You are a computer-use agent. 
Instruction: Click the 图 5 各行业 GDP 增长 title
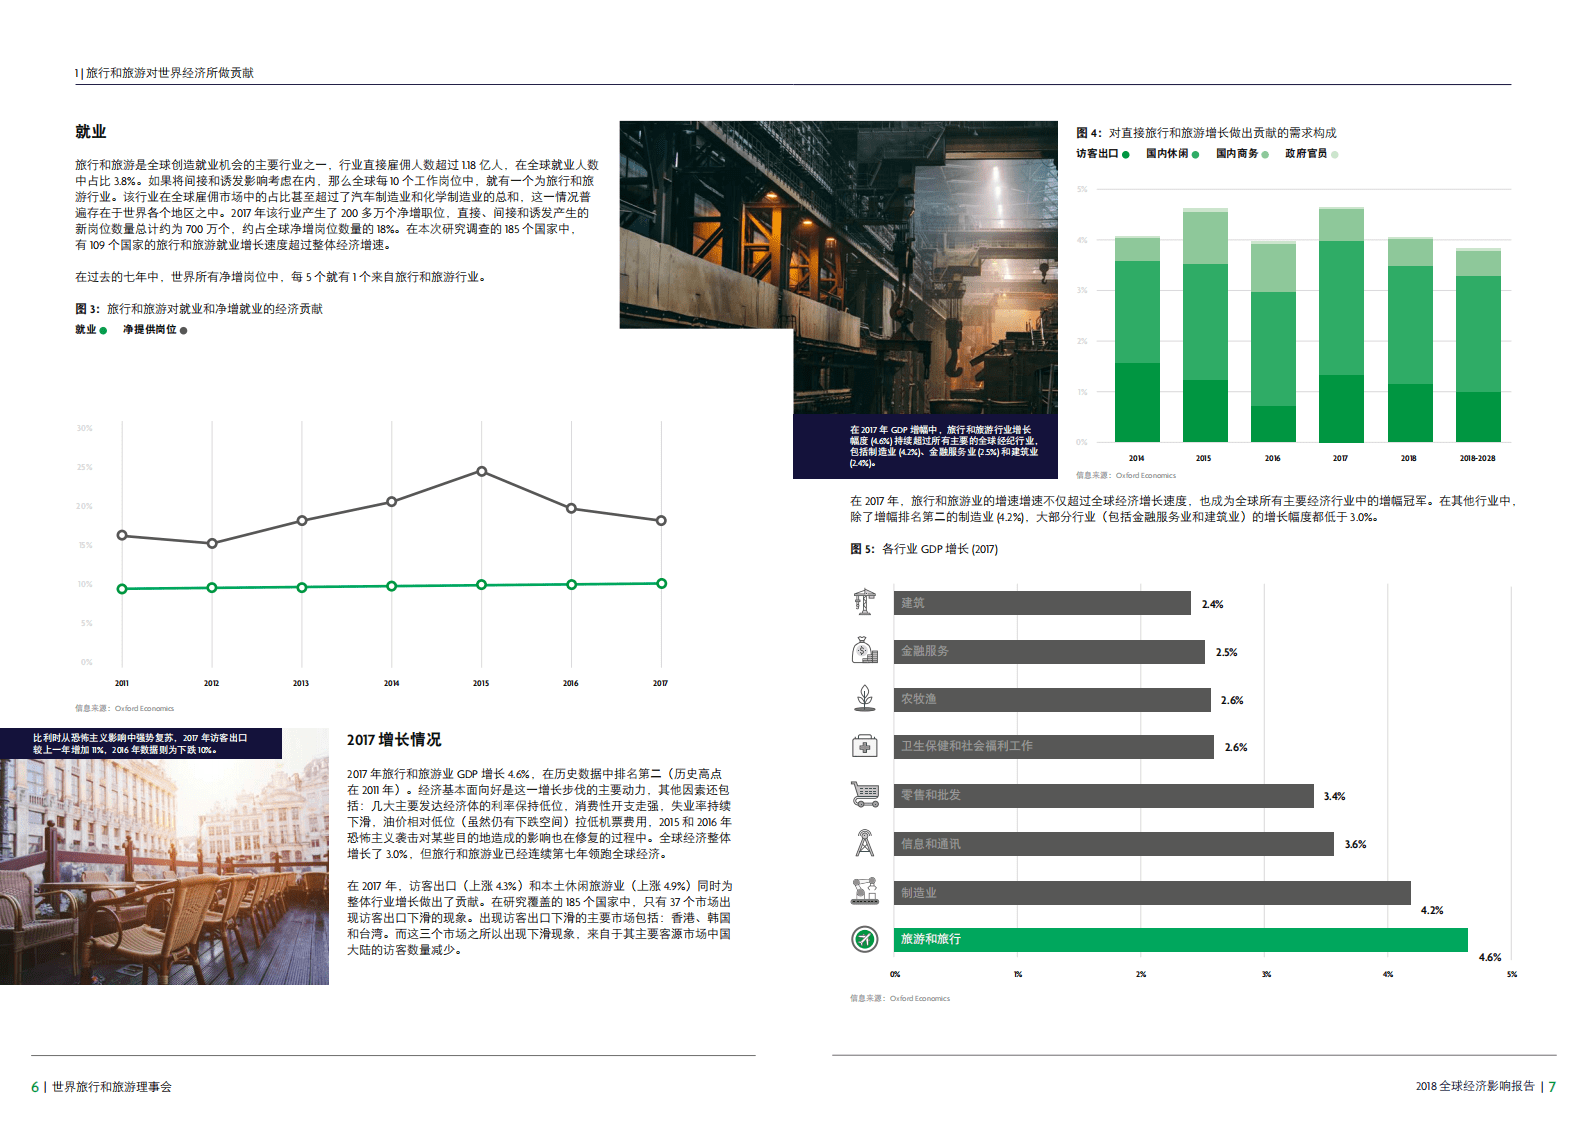click(x=924, y=549)
